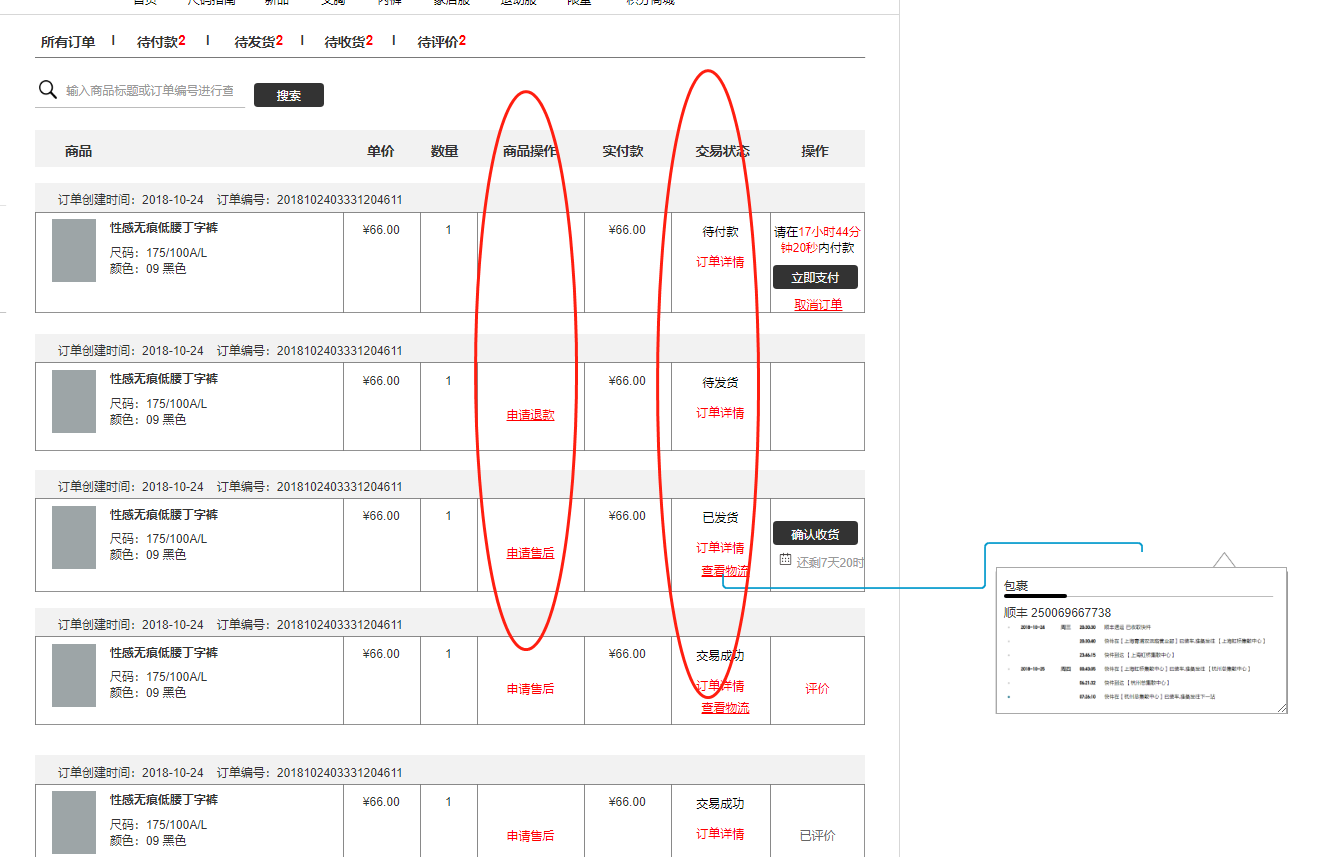The width and height of the screenshot is (1332, 857).
Task: Click the 确认收货 button
Action: click(x=815, y=533)
